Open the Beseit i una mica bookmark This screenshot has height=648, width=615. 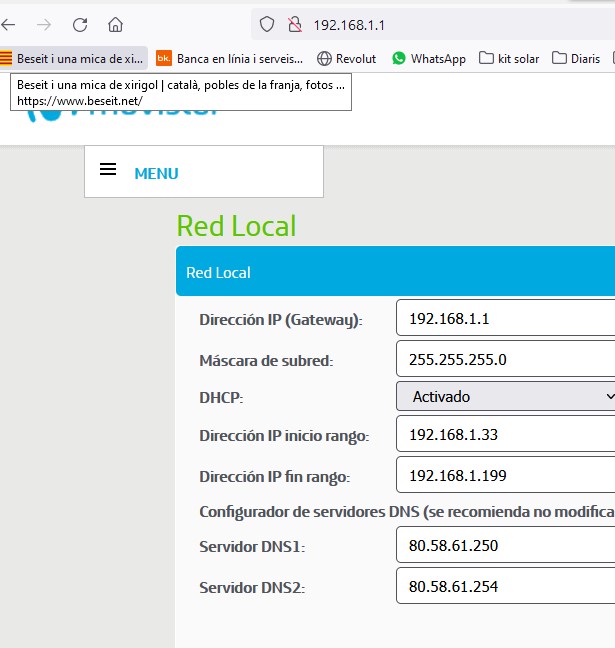pyautogui.click(x=74, y=59)
